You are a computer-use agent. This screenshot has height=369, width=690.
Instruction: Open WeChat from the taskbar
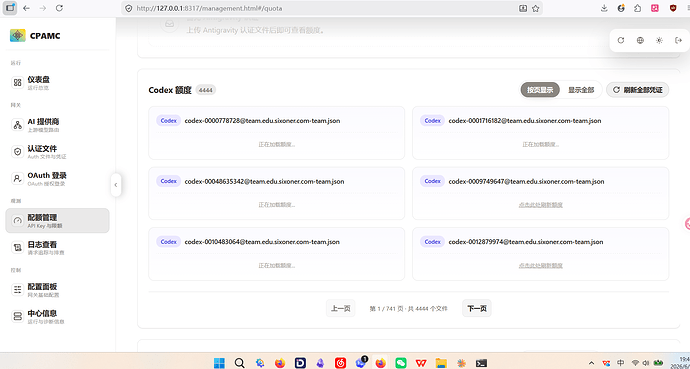point(401,363)
